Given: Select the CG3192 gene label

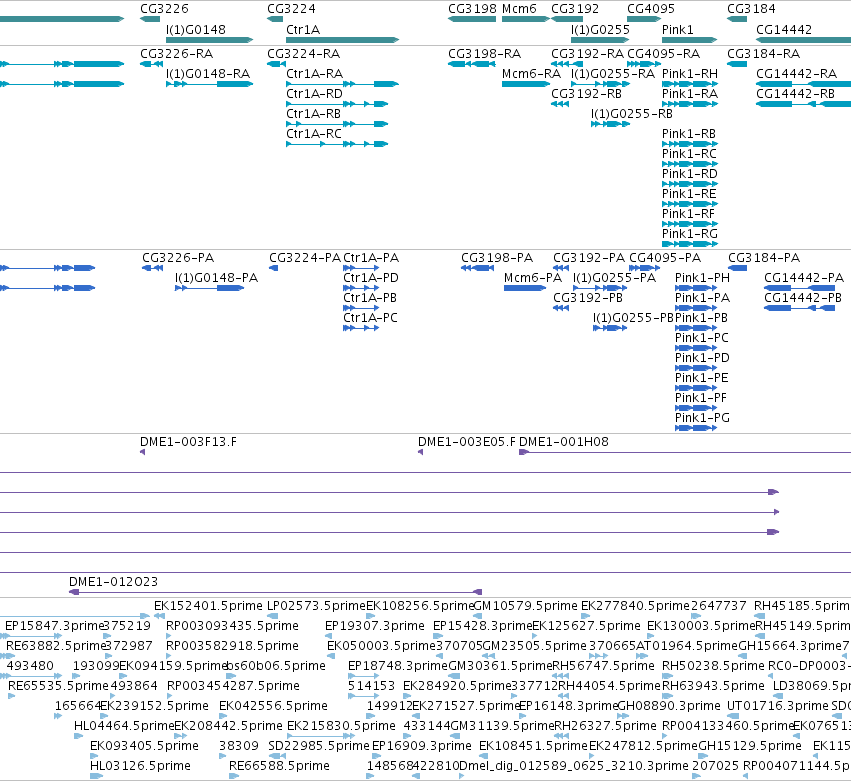Looking at the screenshot, I should coord(575,9).
